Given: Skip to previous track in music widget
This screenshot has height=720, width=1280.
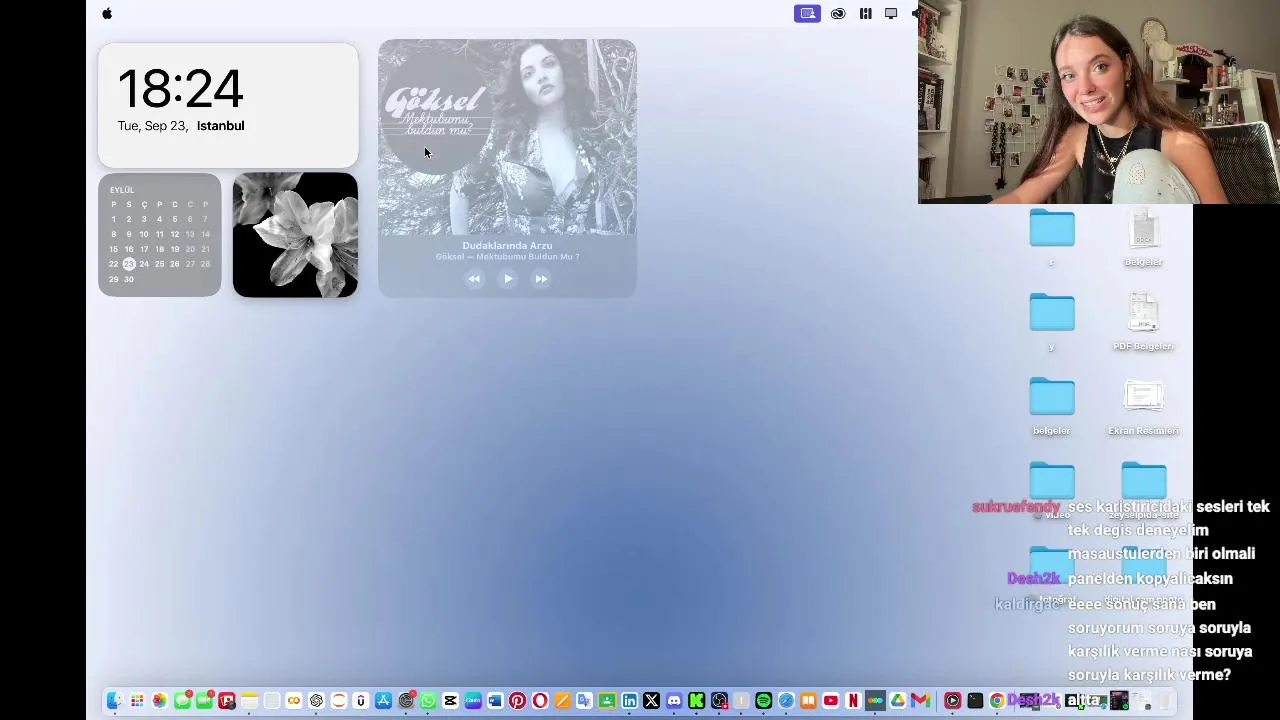Looking at the screenshot, I should (x=474, y=279).
